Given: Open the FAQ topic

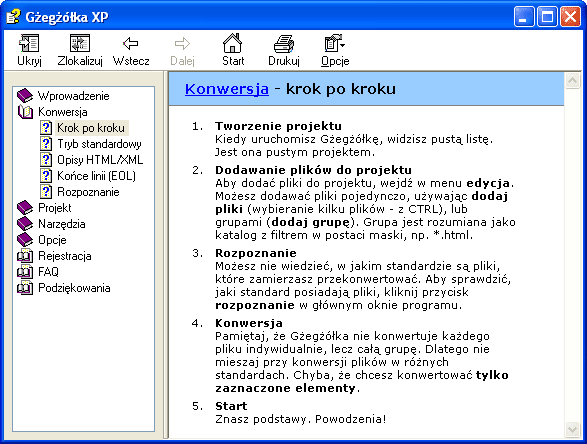Looking at the screenshot, I should 48,272.
